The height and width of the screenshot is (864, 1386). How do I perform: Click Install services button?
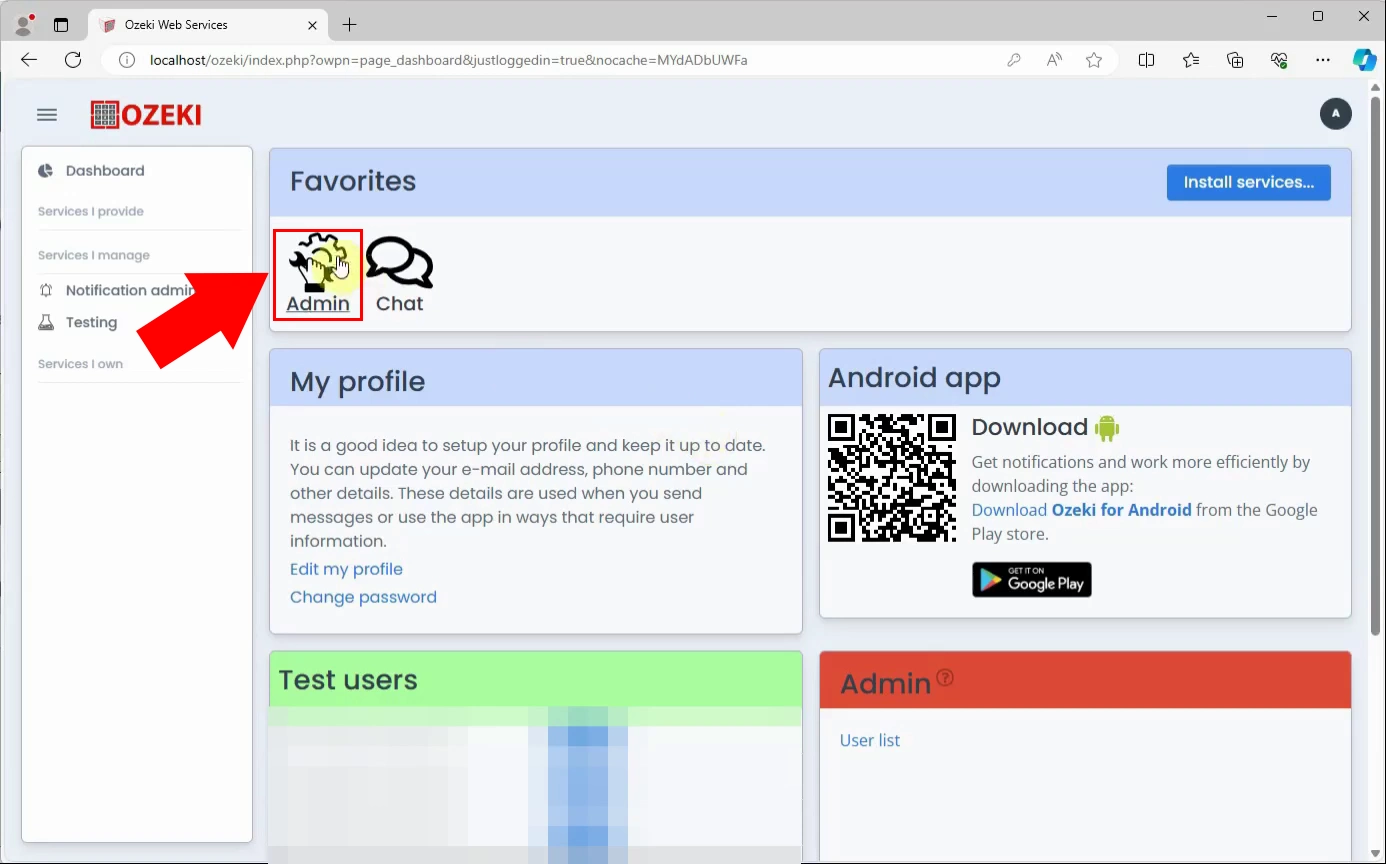(1248, 182)
